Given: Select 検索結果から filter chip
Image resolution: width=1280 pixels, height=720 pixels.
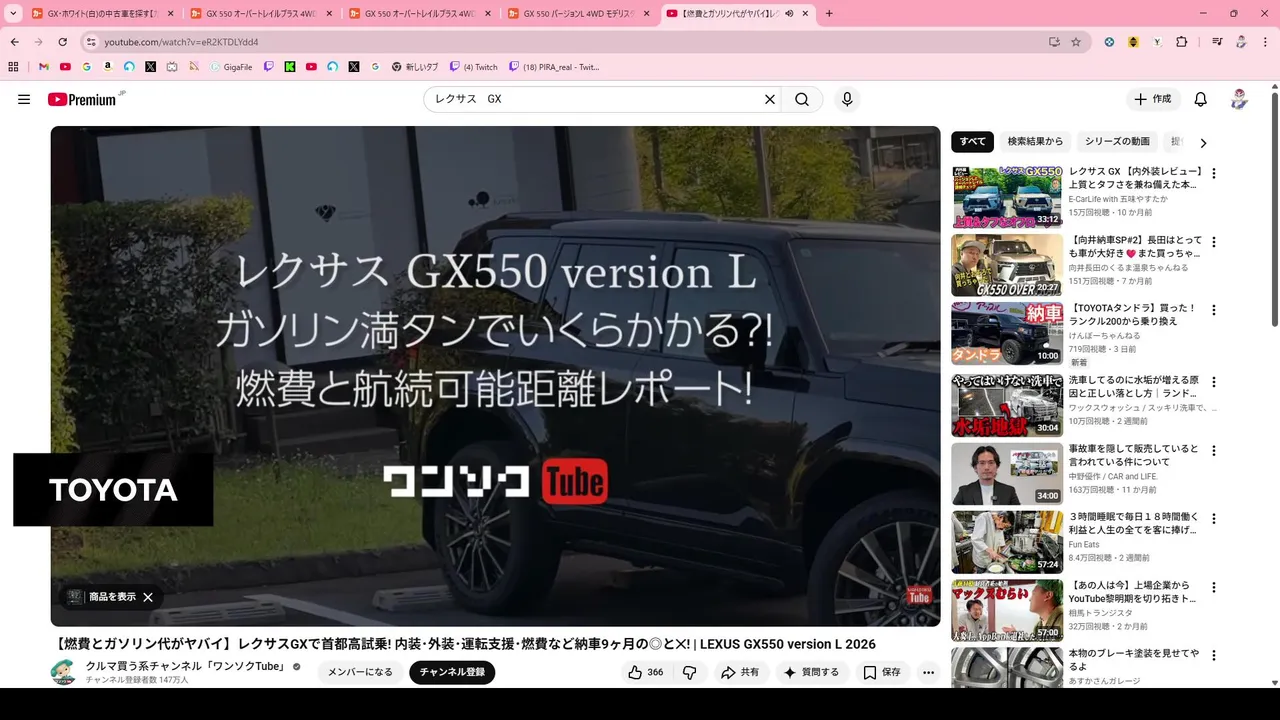Looking at the screenshot, I should click(1035, 142).
